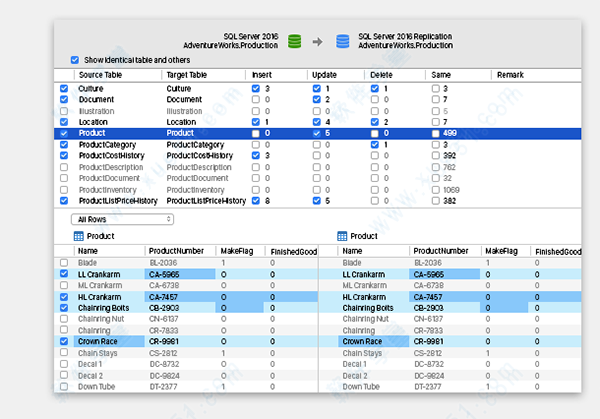
Task: Click the green source database icon
Action: click(295, 41)
